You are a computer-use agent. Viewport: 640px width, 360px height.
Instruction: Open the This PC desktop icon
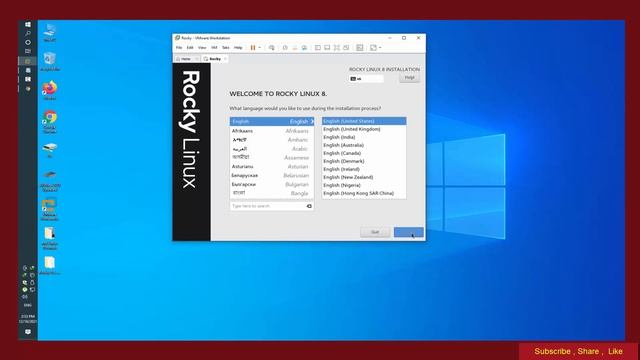[x=50, y=33]
